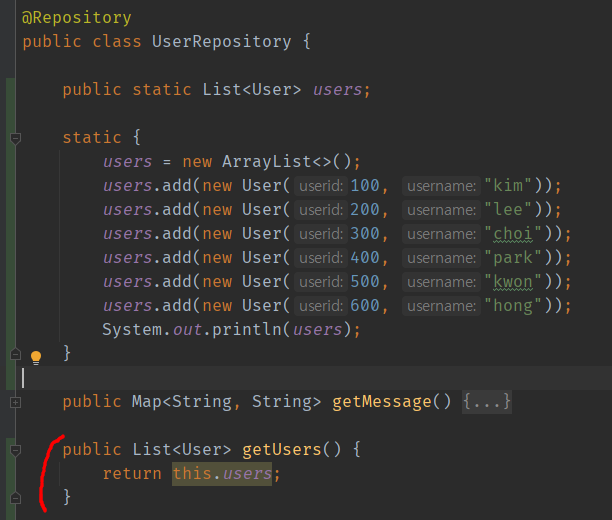Click the number 200 userid value
This screenshot has width=612, height=520.
pos(365,210)
